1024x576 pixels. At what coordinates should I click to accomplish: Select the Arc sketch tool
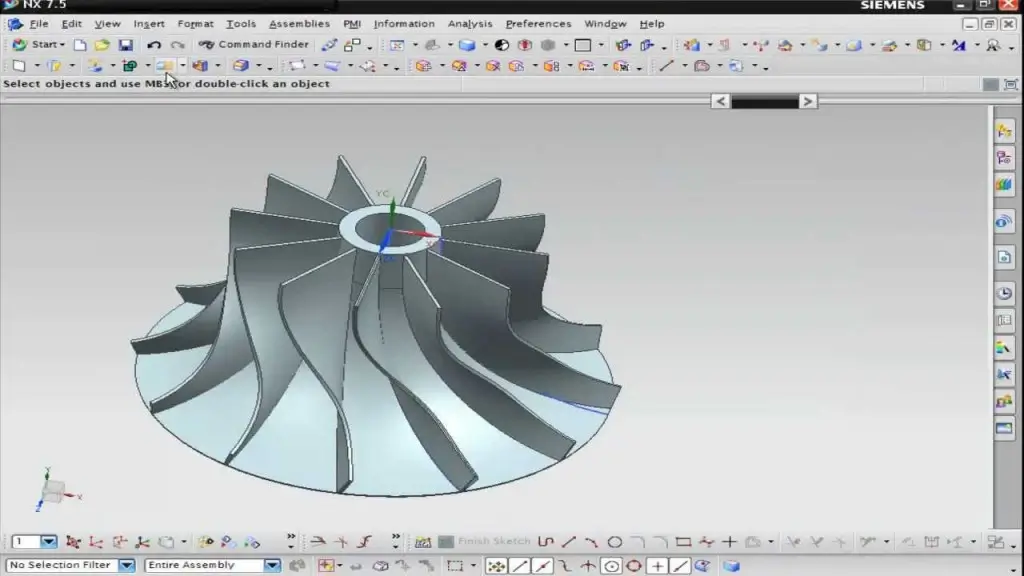click(593, 541)
